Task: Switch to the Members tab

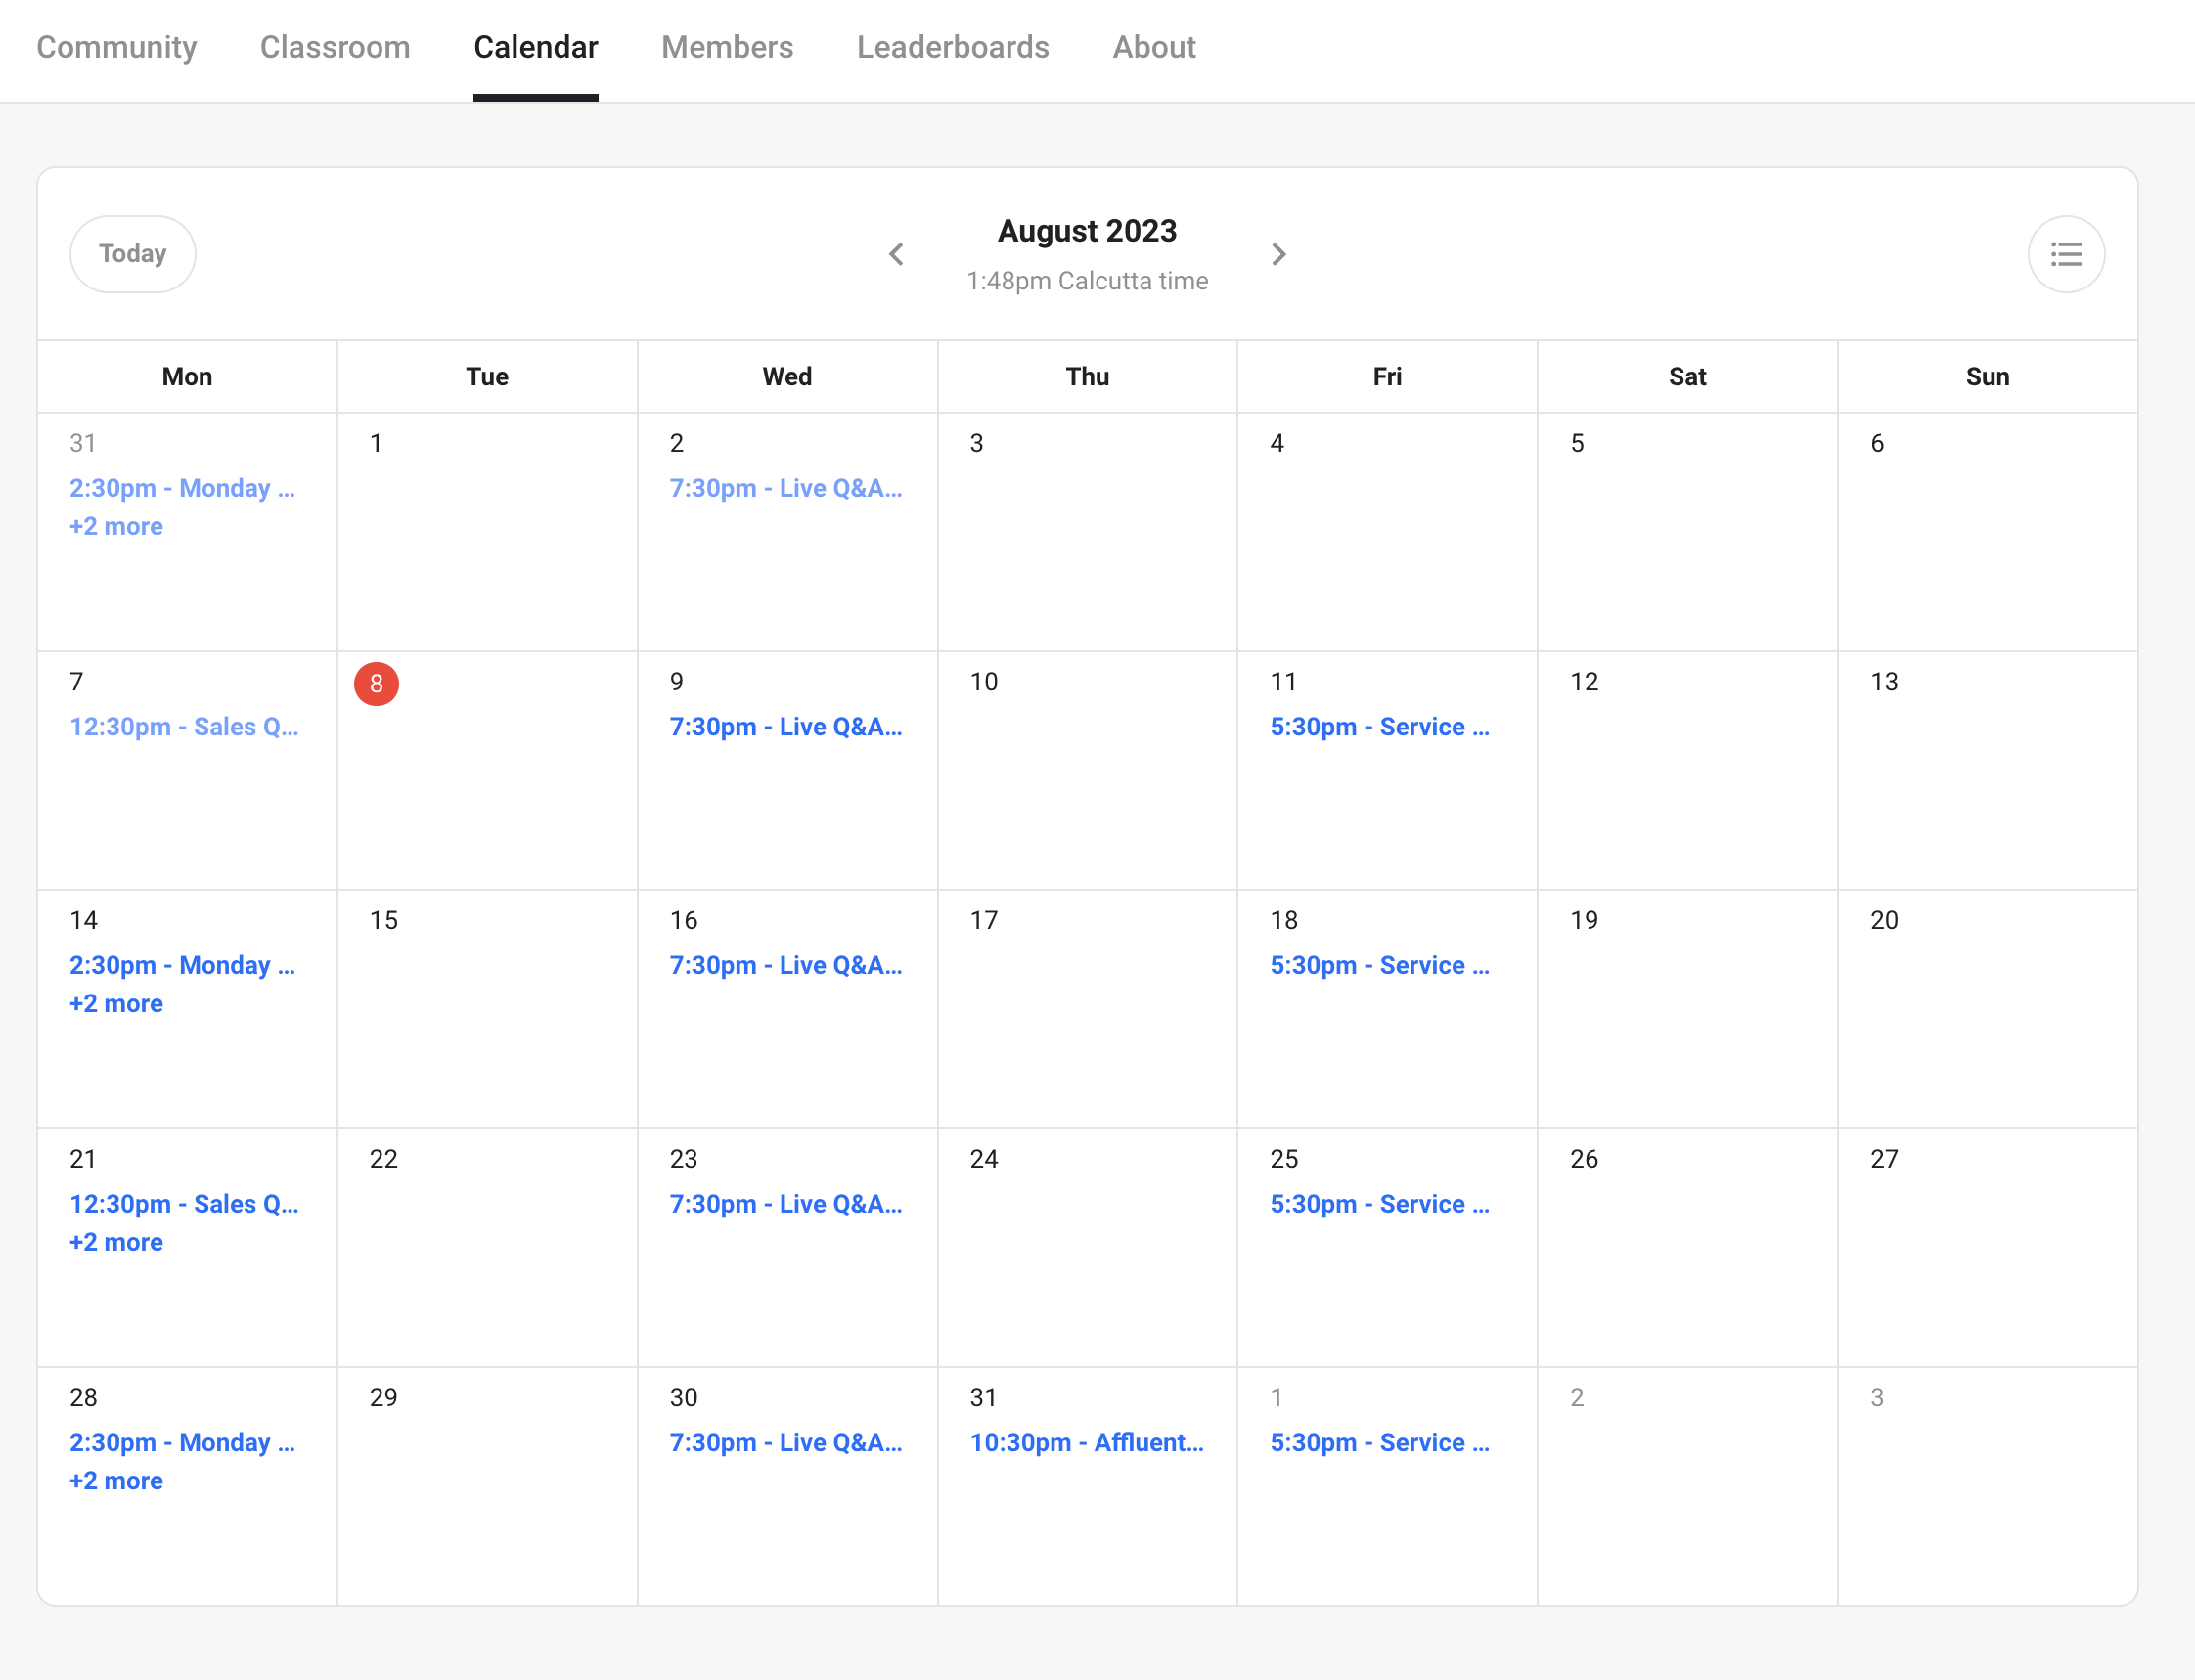Action: pyautogui.click(x=727, y=47)
